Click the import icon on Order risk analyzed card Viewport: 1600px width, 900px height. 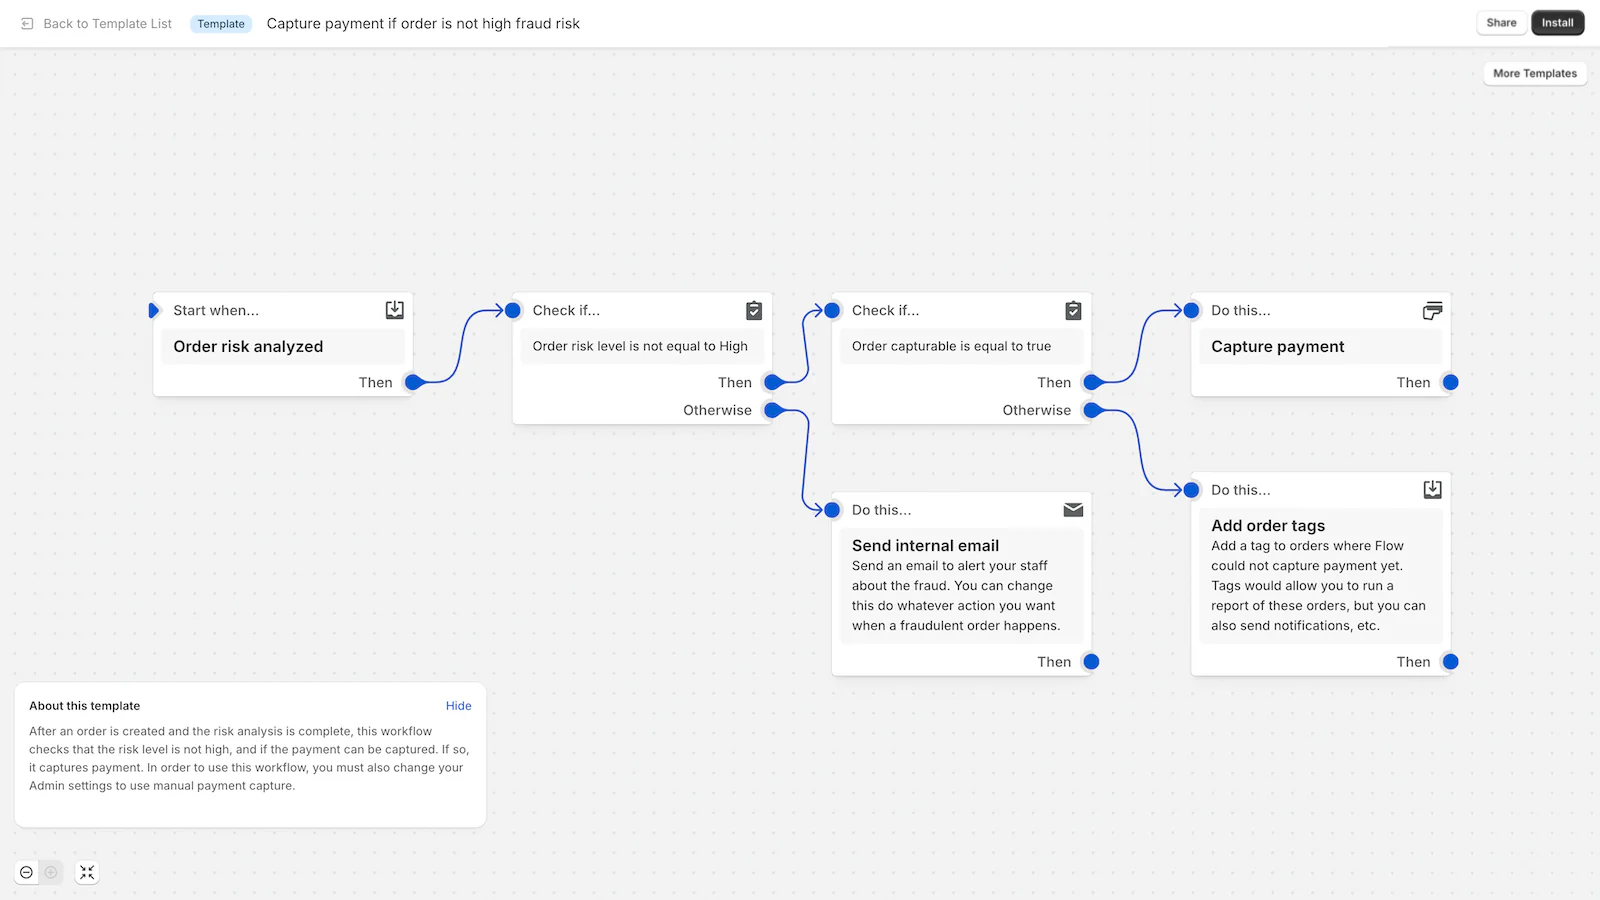pos(394,309)
